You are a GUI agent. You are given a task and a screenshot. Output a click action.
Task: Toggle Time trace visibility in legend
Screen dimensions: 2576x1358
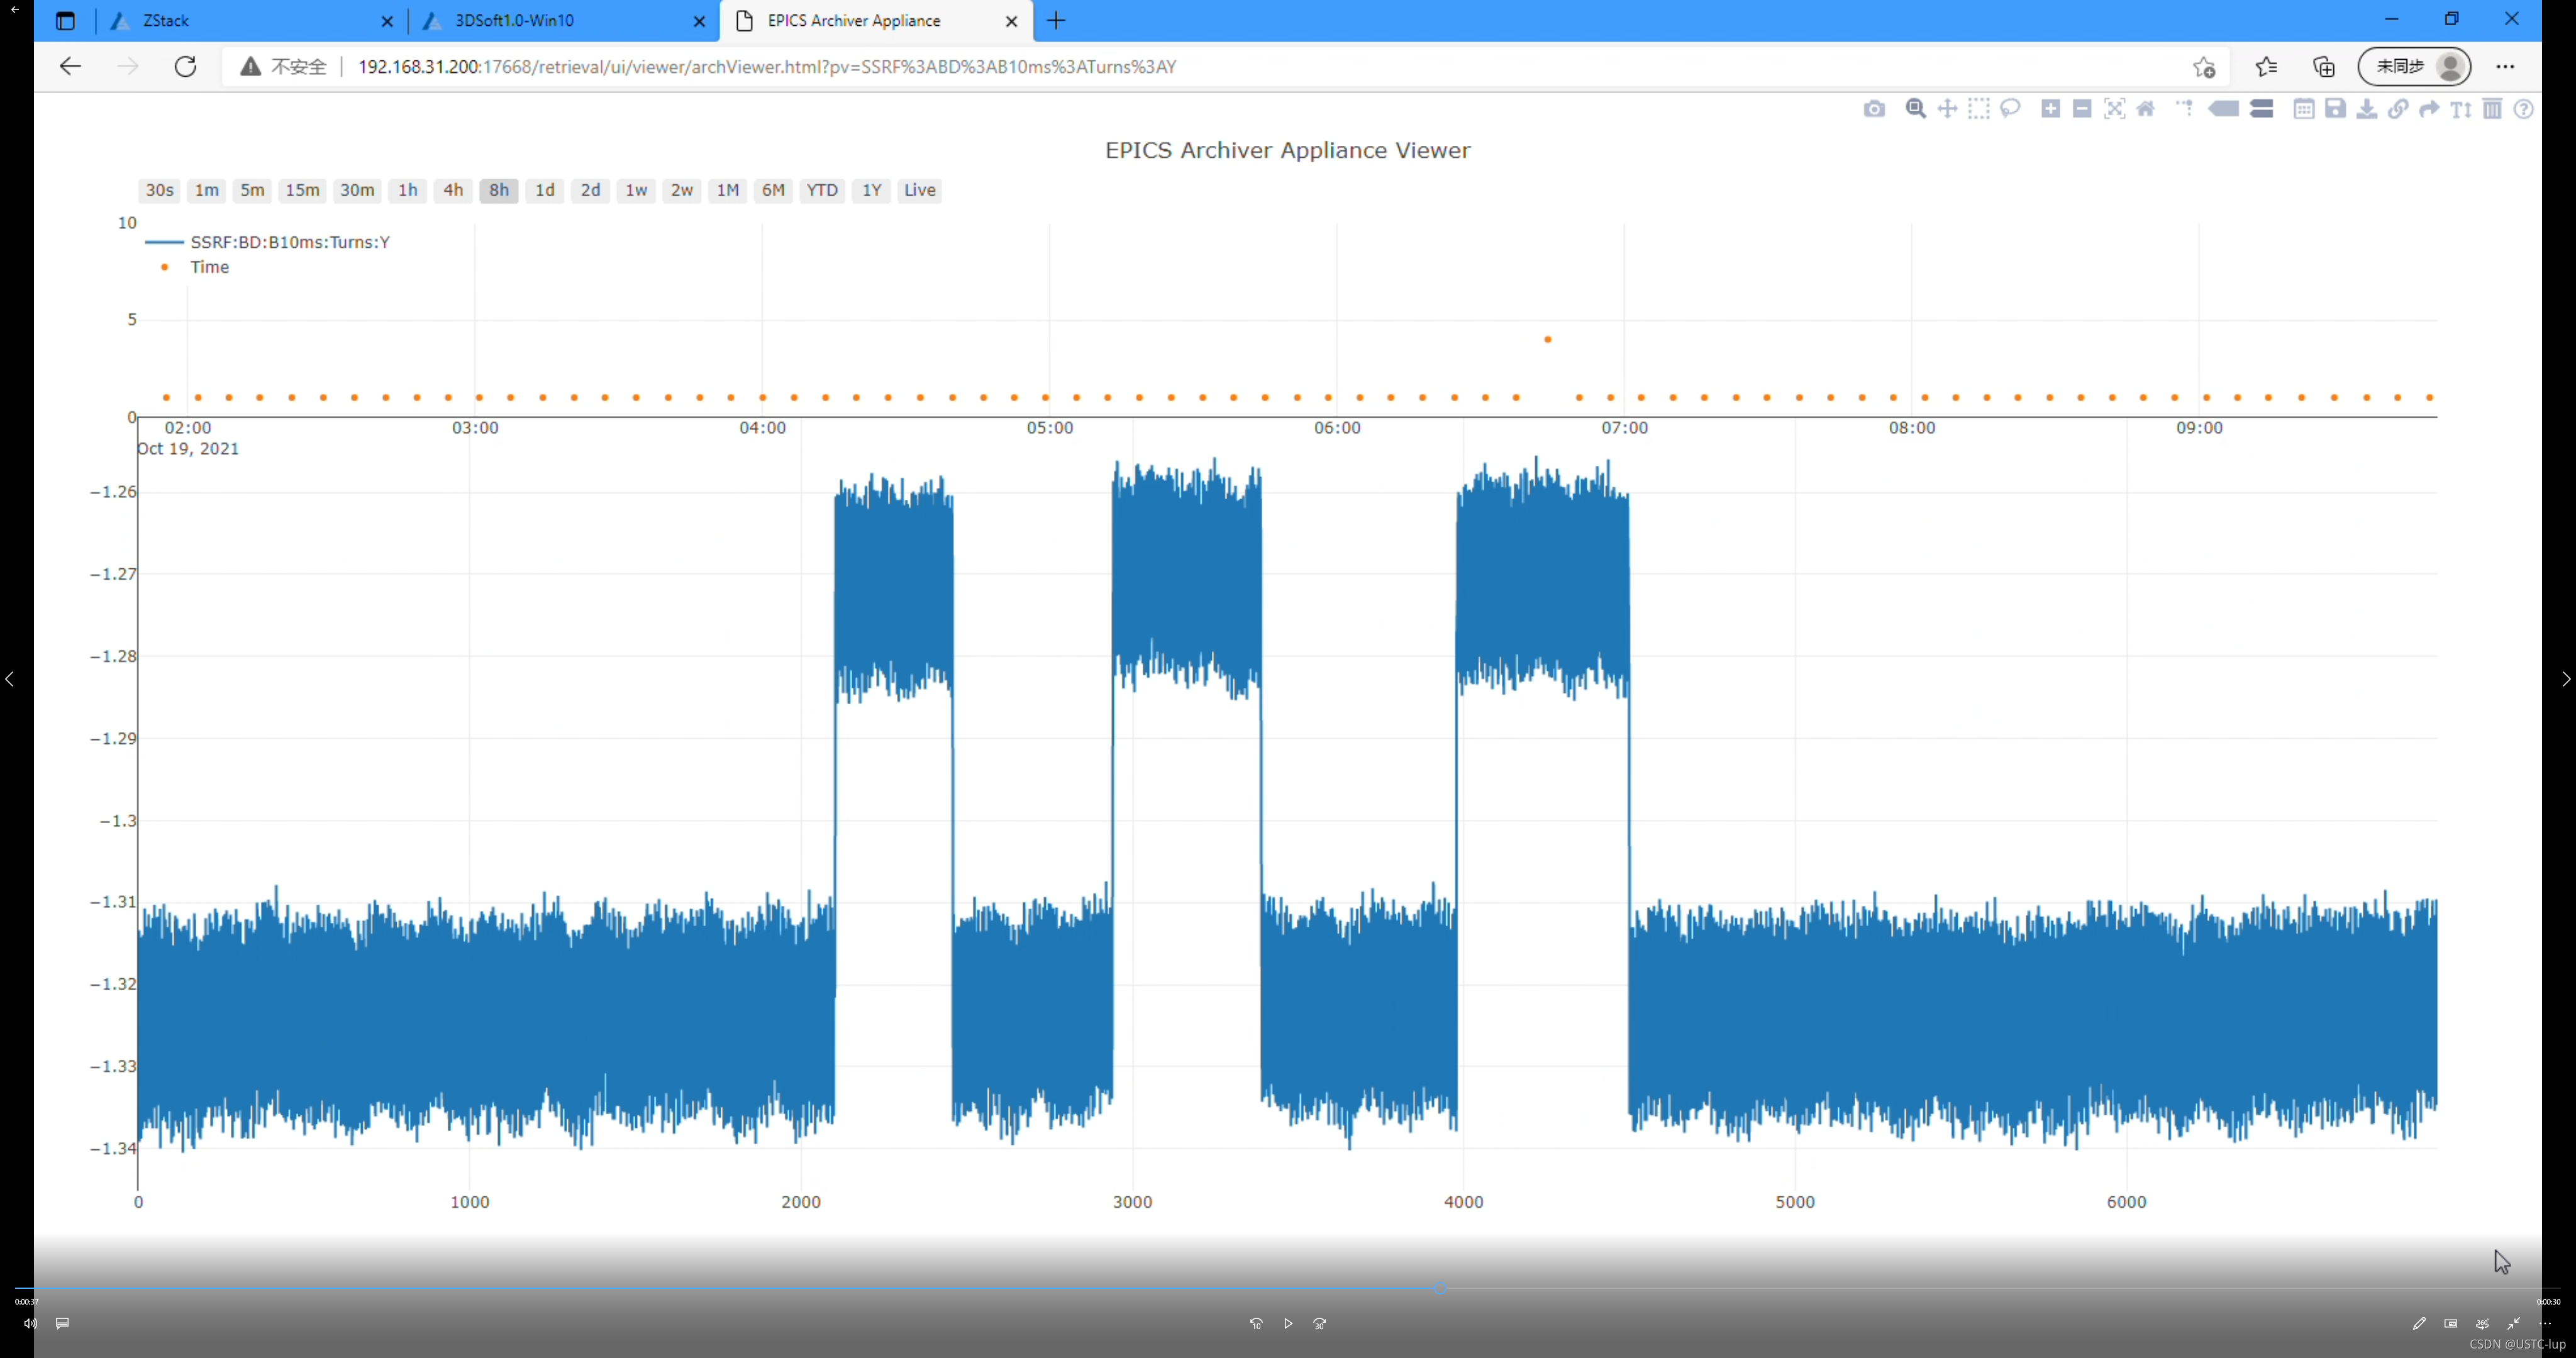[209, 267]
